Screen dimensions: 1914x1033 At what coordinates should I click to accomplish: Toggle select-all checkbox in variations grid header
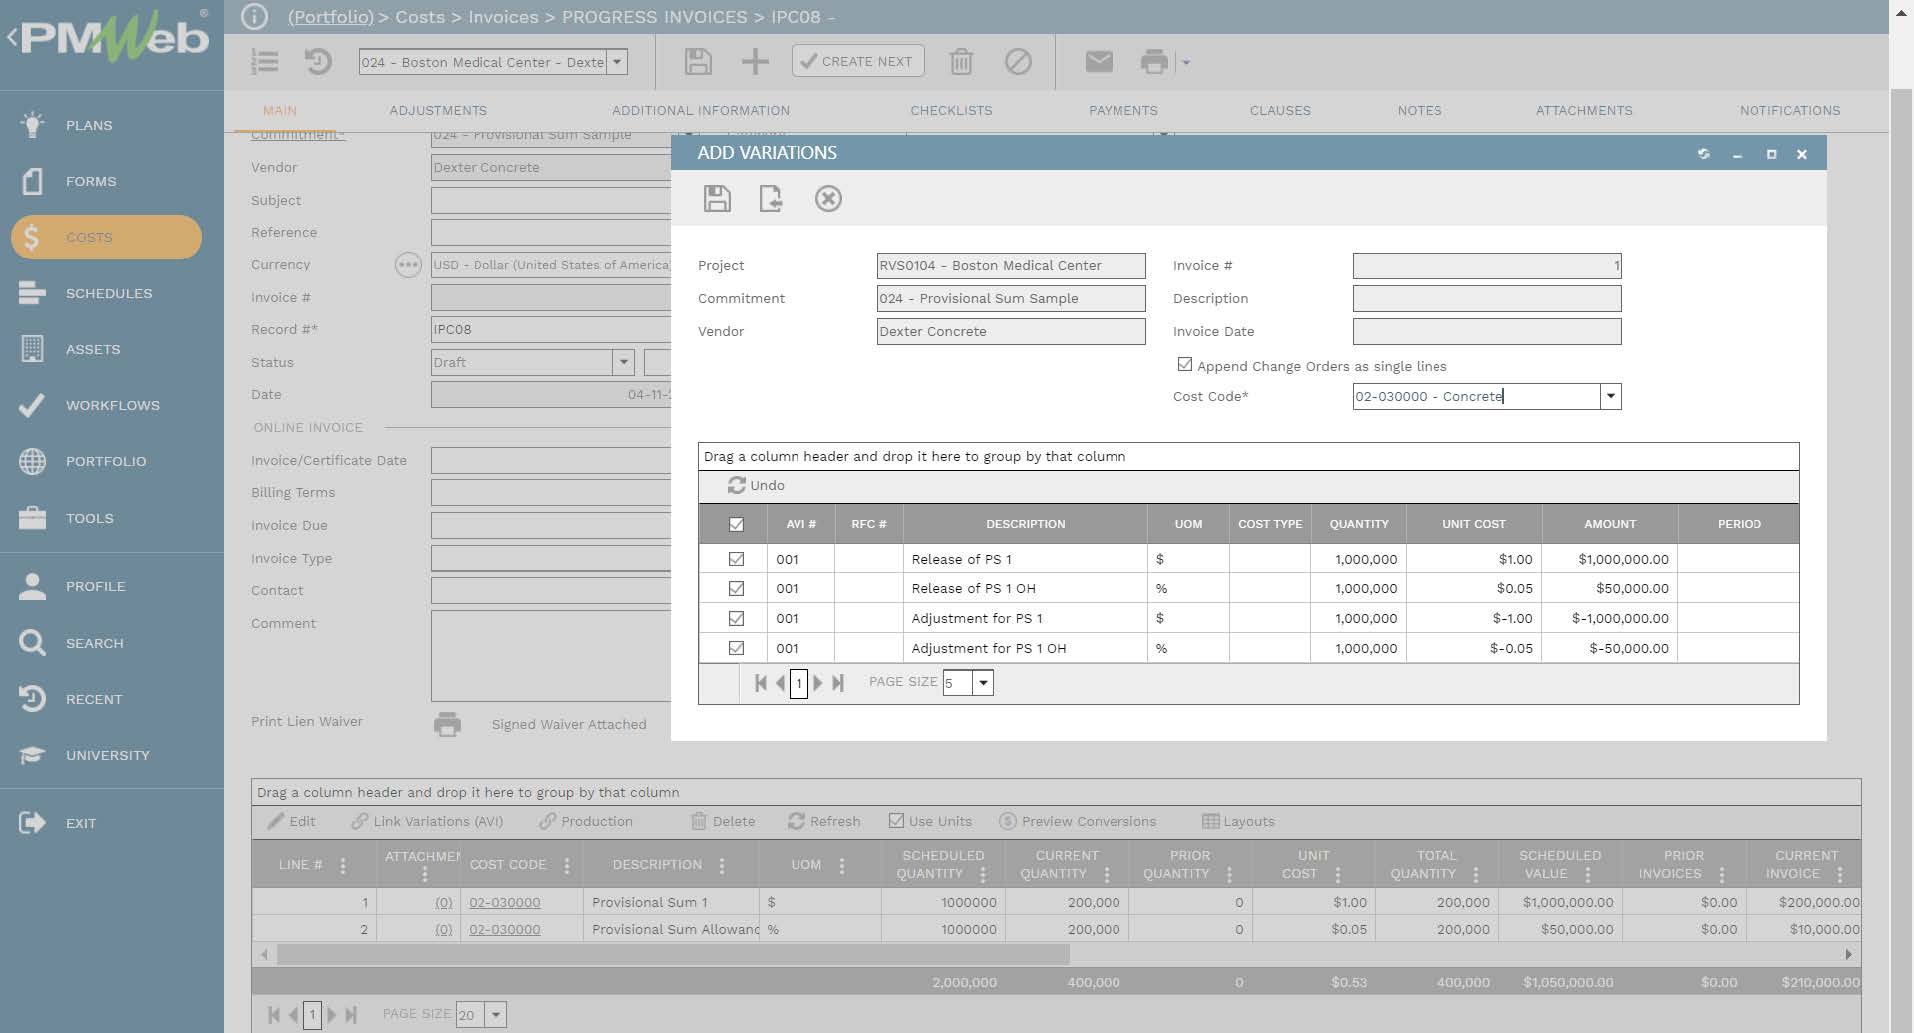point(736,524)
